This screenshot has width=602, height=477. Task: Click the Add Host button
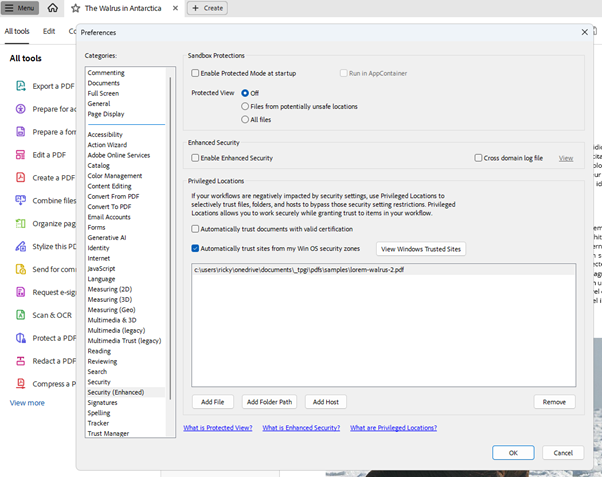click(326, 402)
